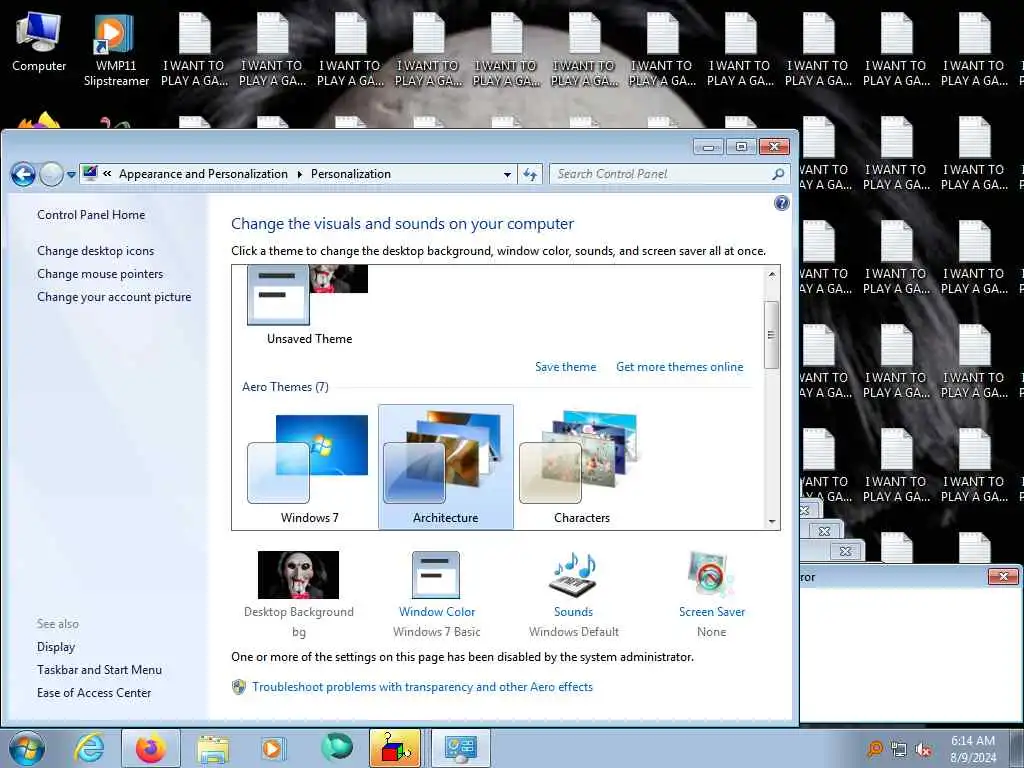This screenshot has height=768, width=1024.
Task: Open Windows Explorer from taskbar
Action: pyautogui.click(x=213, y=749)
